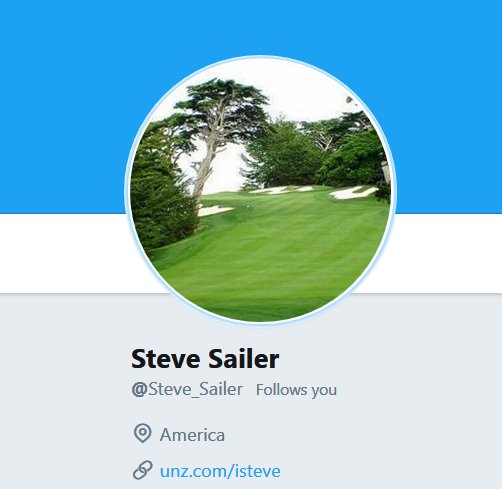Open Steve Sailer's circular profile photo
This screenshot has height=489, width=502.
coord(260,190)
